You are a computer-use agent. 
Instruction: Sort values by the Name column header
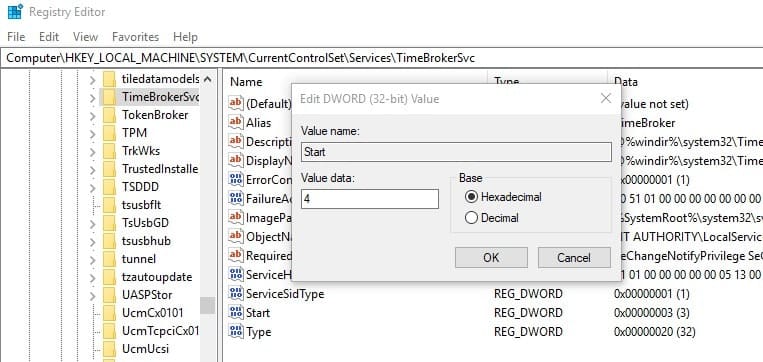coord(246,82)
